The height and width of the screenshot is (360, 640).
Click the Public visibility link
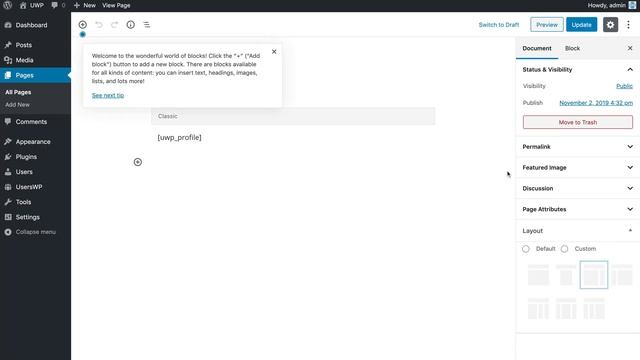click(x=624, y=86)
